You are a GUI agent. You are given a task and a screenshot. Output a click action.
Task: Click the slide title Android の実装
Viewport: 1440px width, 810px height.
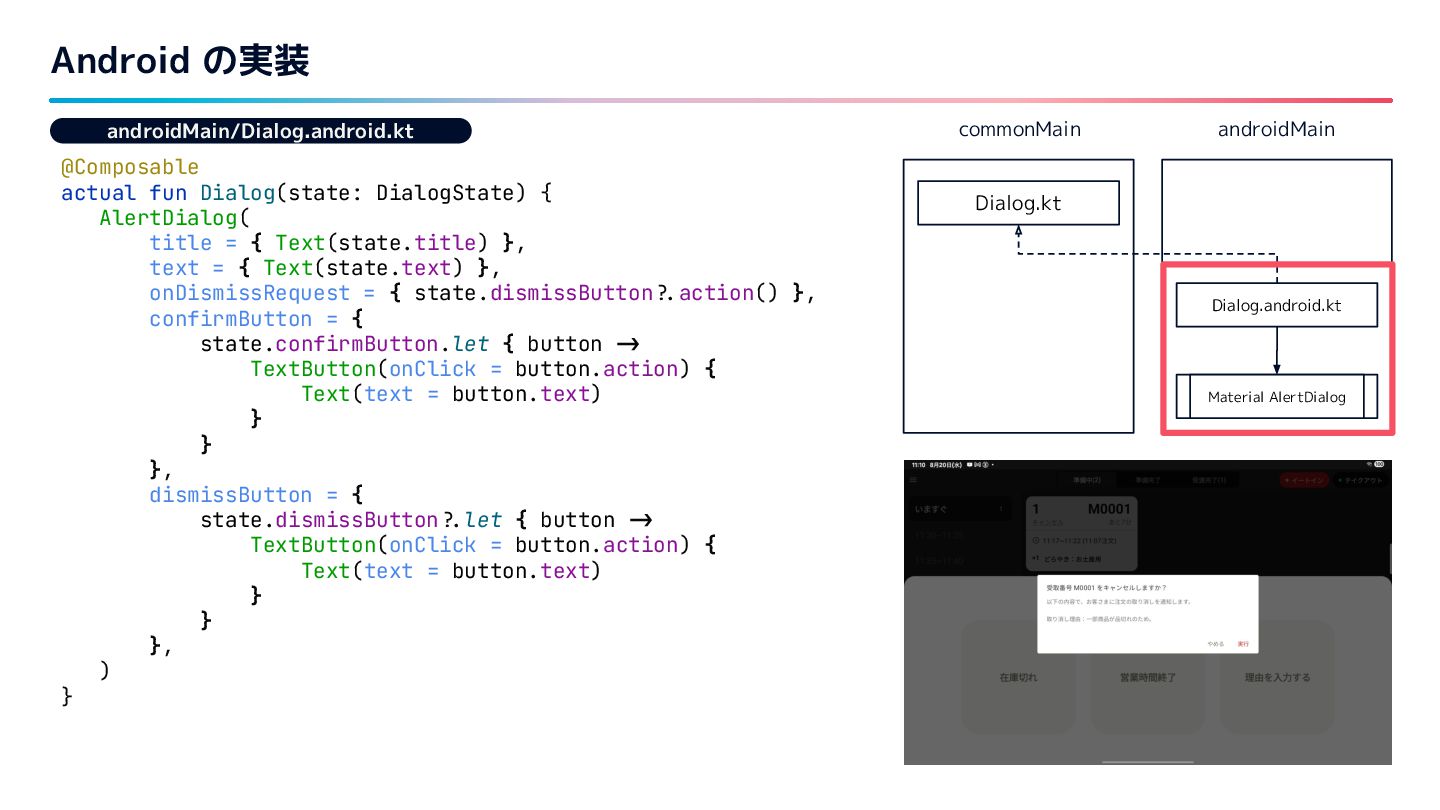point(180,61)
